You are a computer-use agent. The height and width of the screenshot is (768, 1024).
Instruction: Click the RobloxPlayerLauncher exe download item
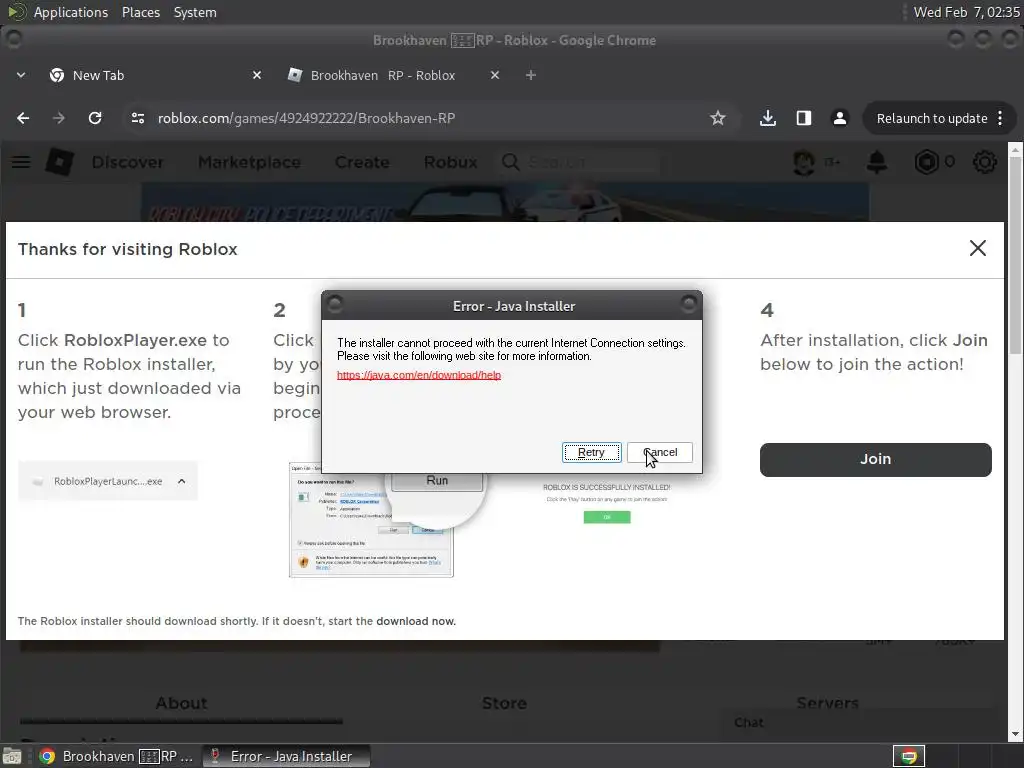click(108, 481)
